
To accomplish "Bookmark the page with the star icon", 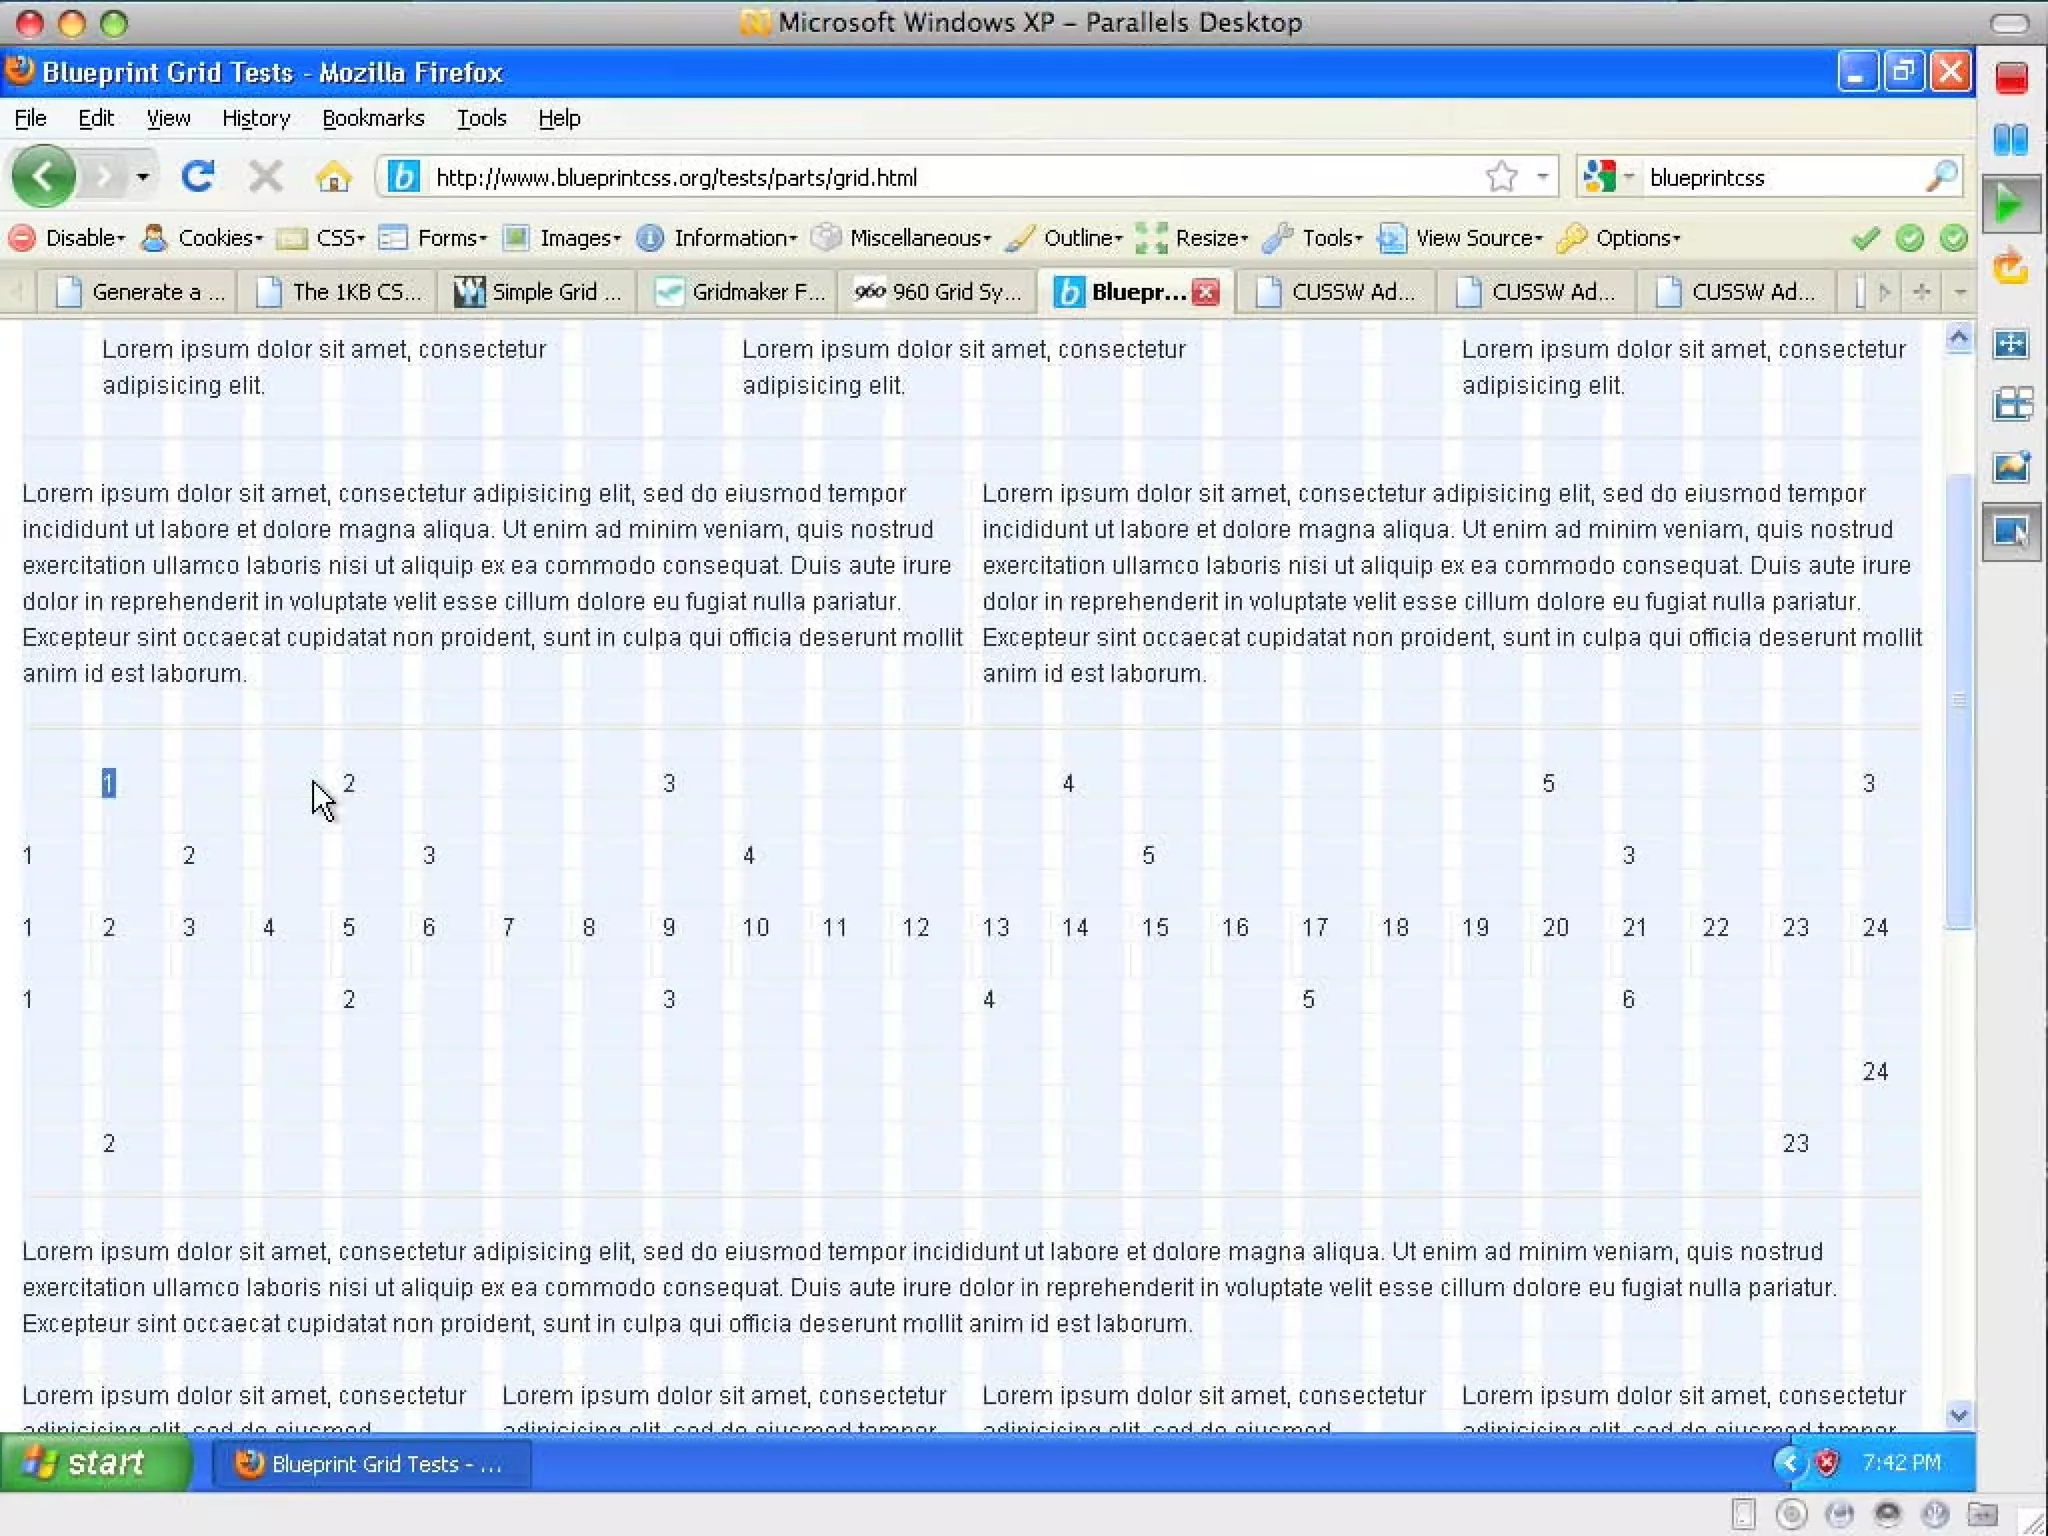I will [1501, 177].
